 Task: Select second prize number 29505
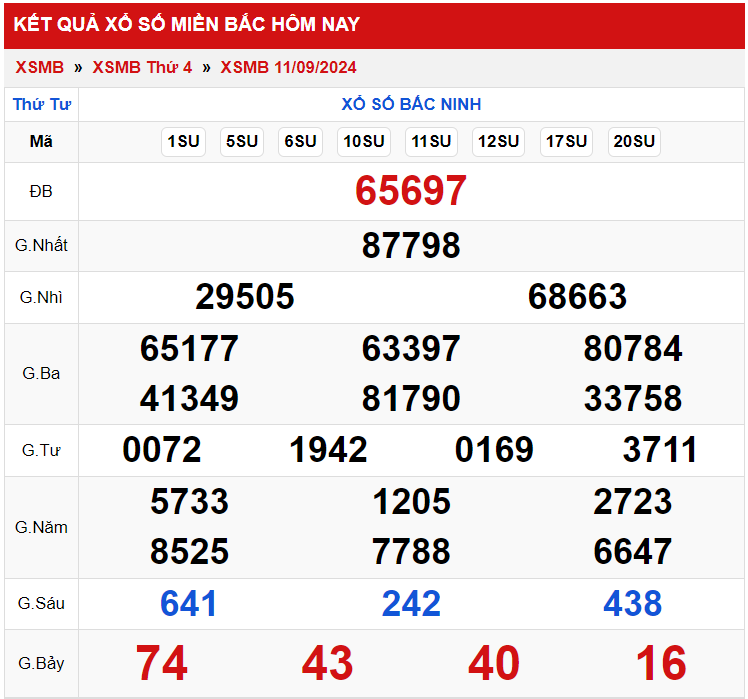(245, 297)
